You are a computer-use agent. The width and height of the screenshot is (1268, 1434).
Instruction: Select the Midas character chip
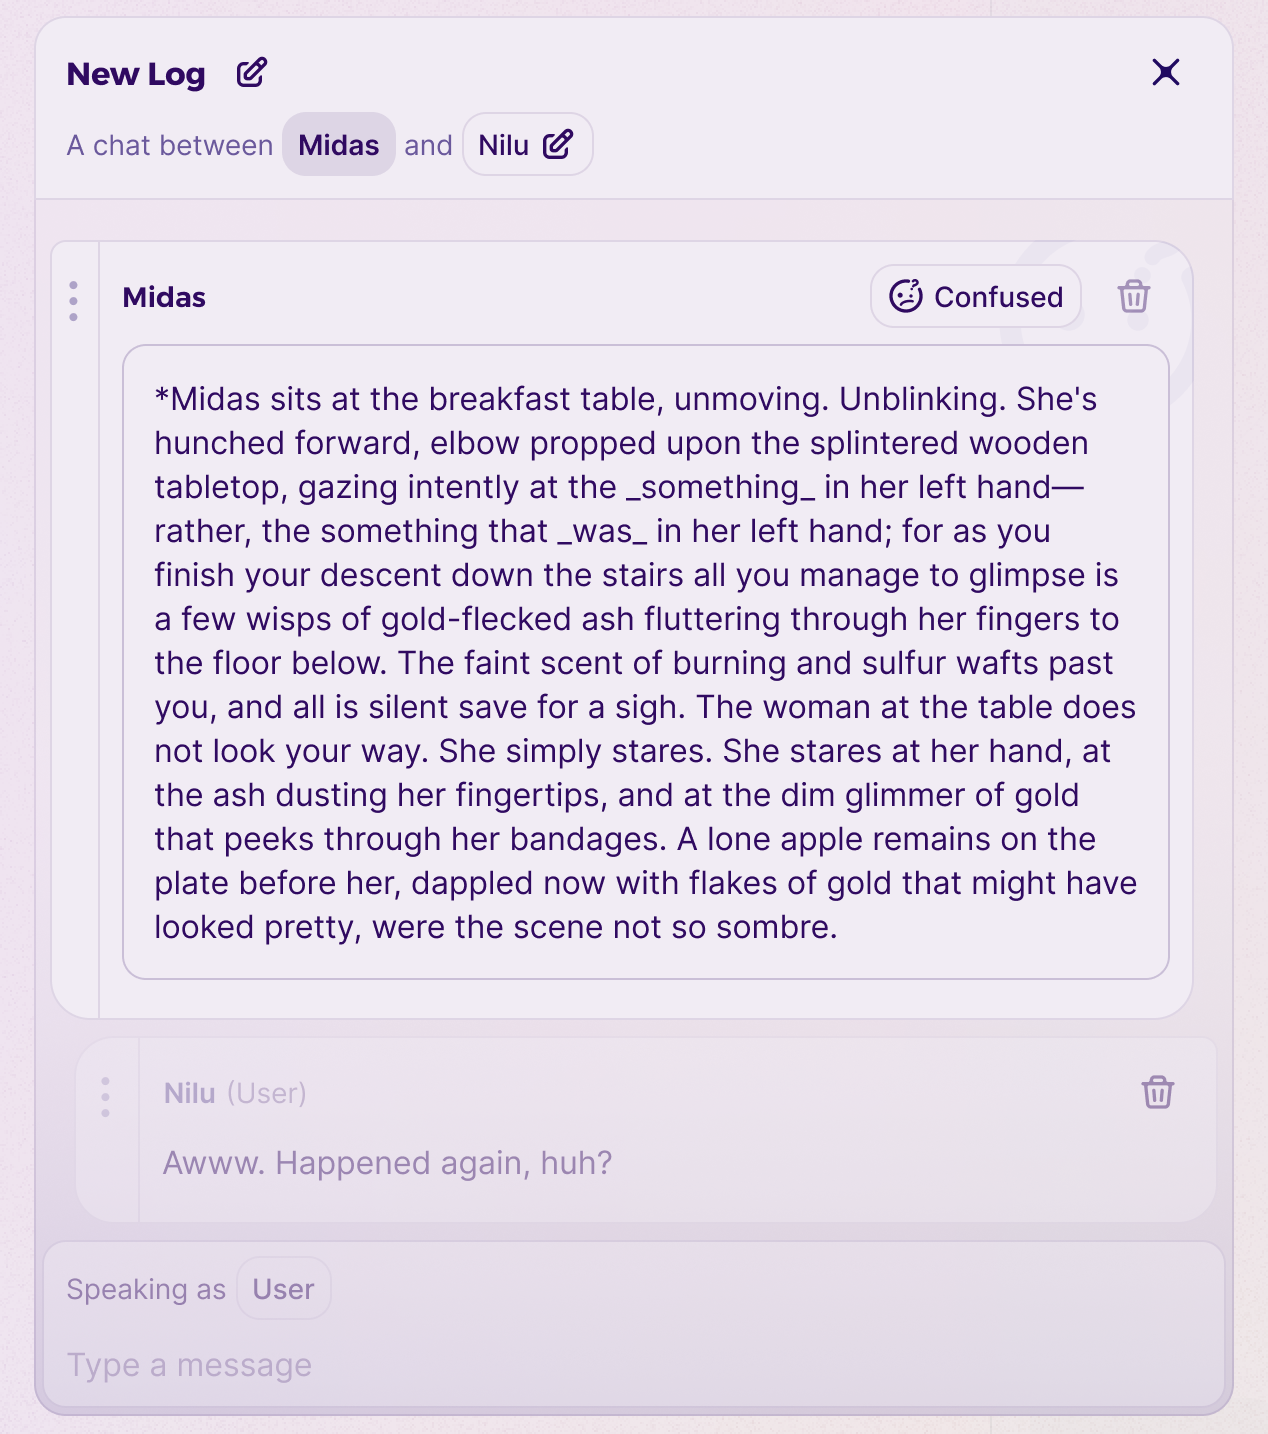click(x=339, y=145)
